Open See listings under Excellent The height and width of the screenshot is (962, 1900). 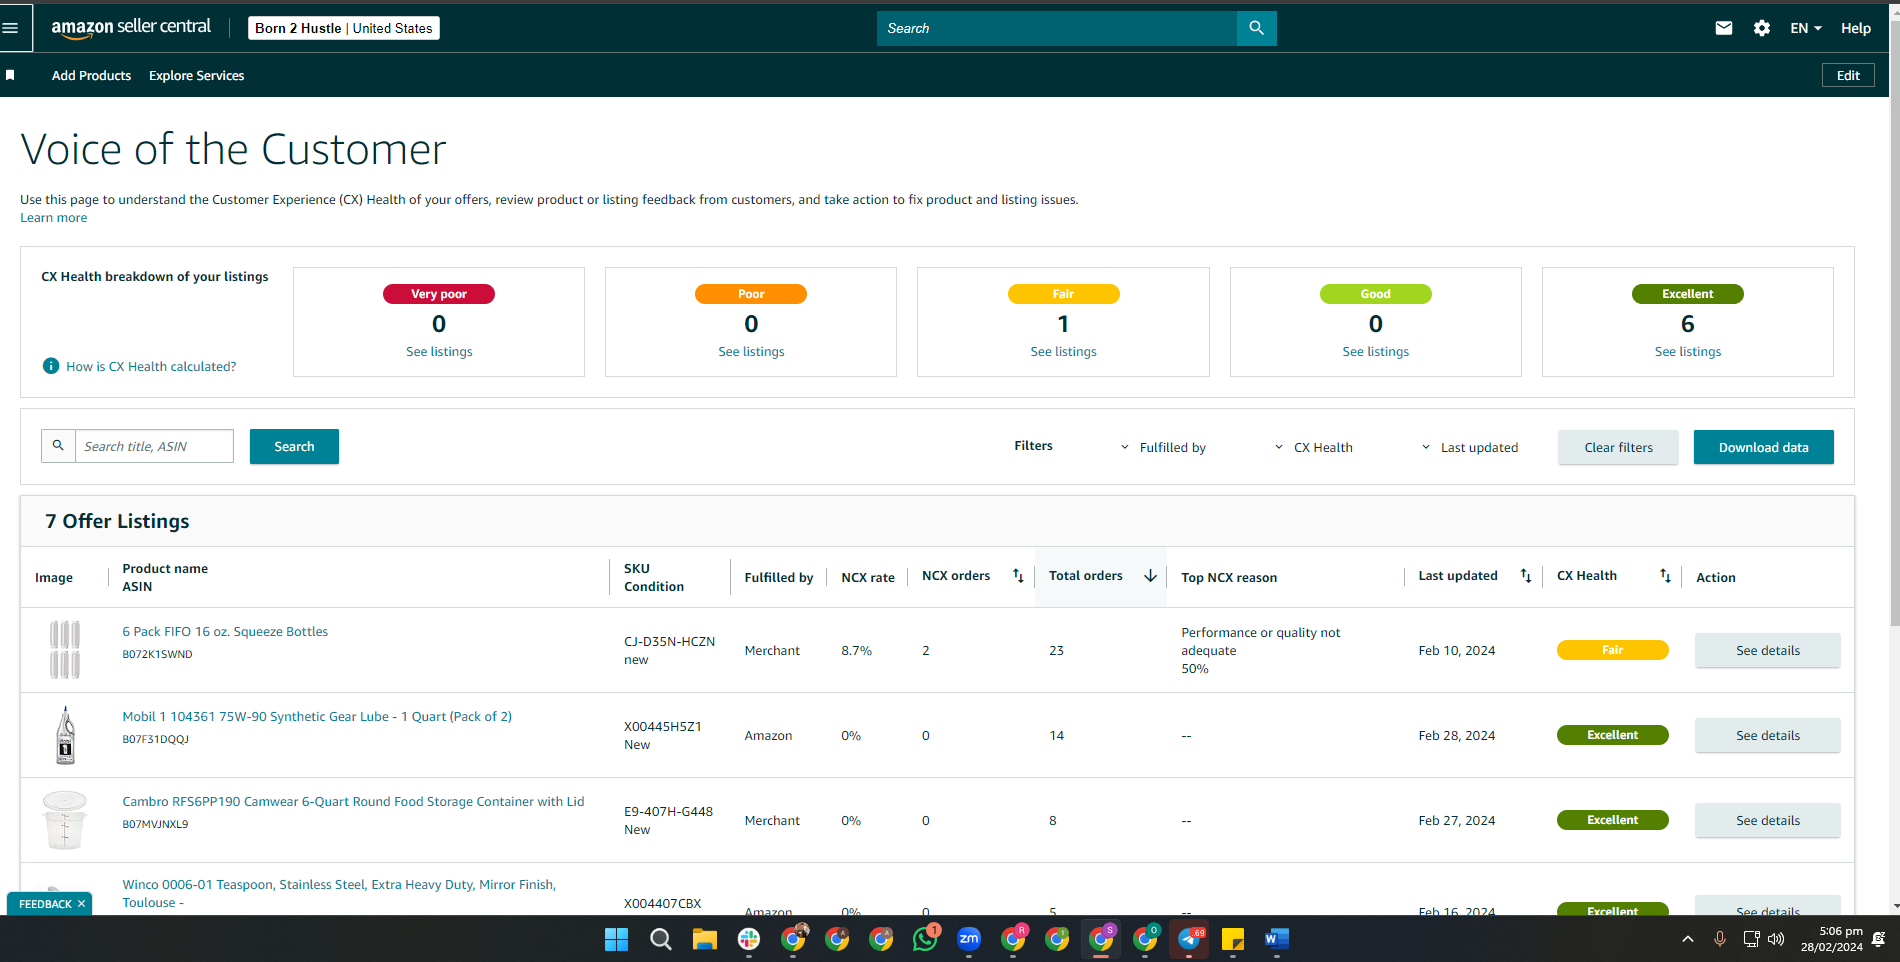point(1687,351)
